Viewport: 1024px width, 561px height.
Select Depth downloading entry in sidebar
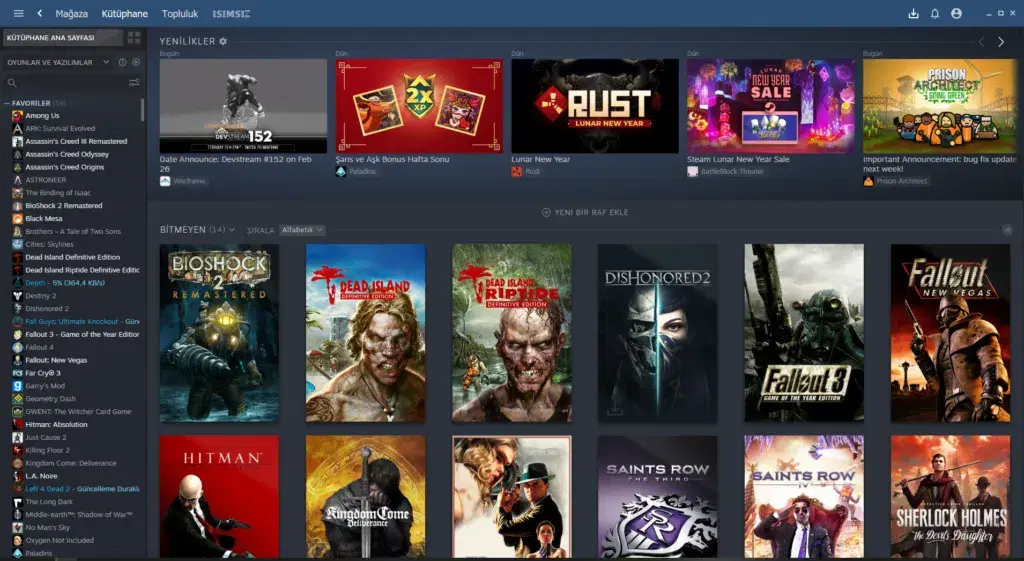point(65,283)
